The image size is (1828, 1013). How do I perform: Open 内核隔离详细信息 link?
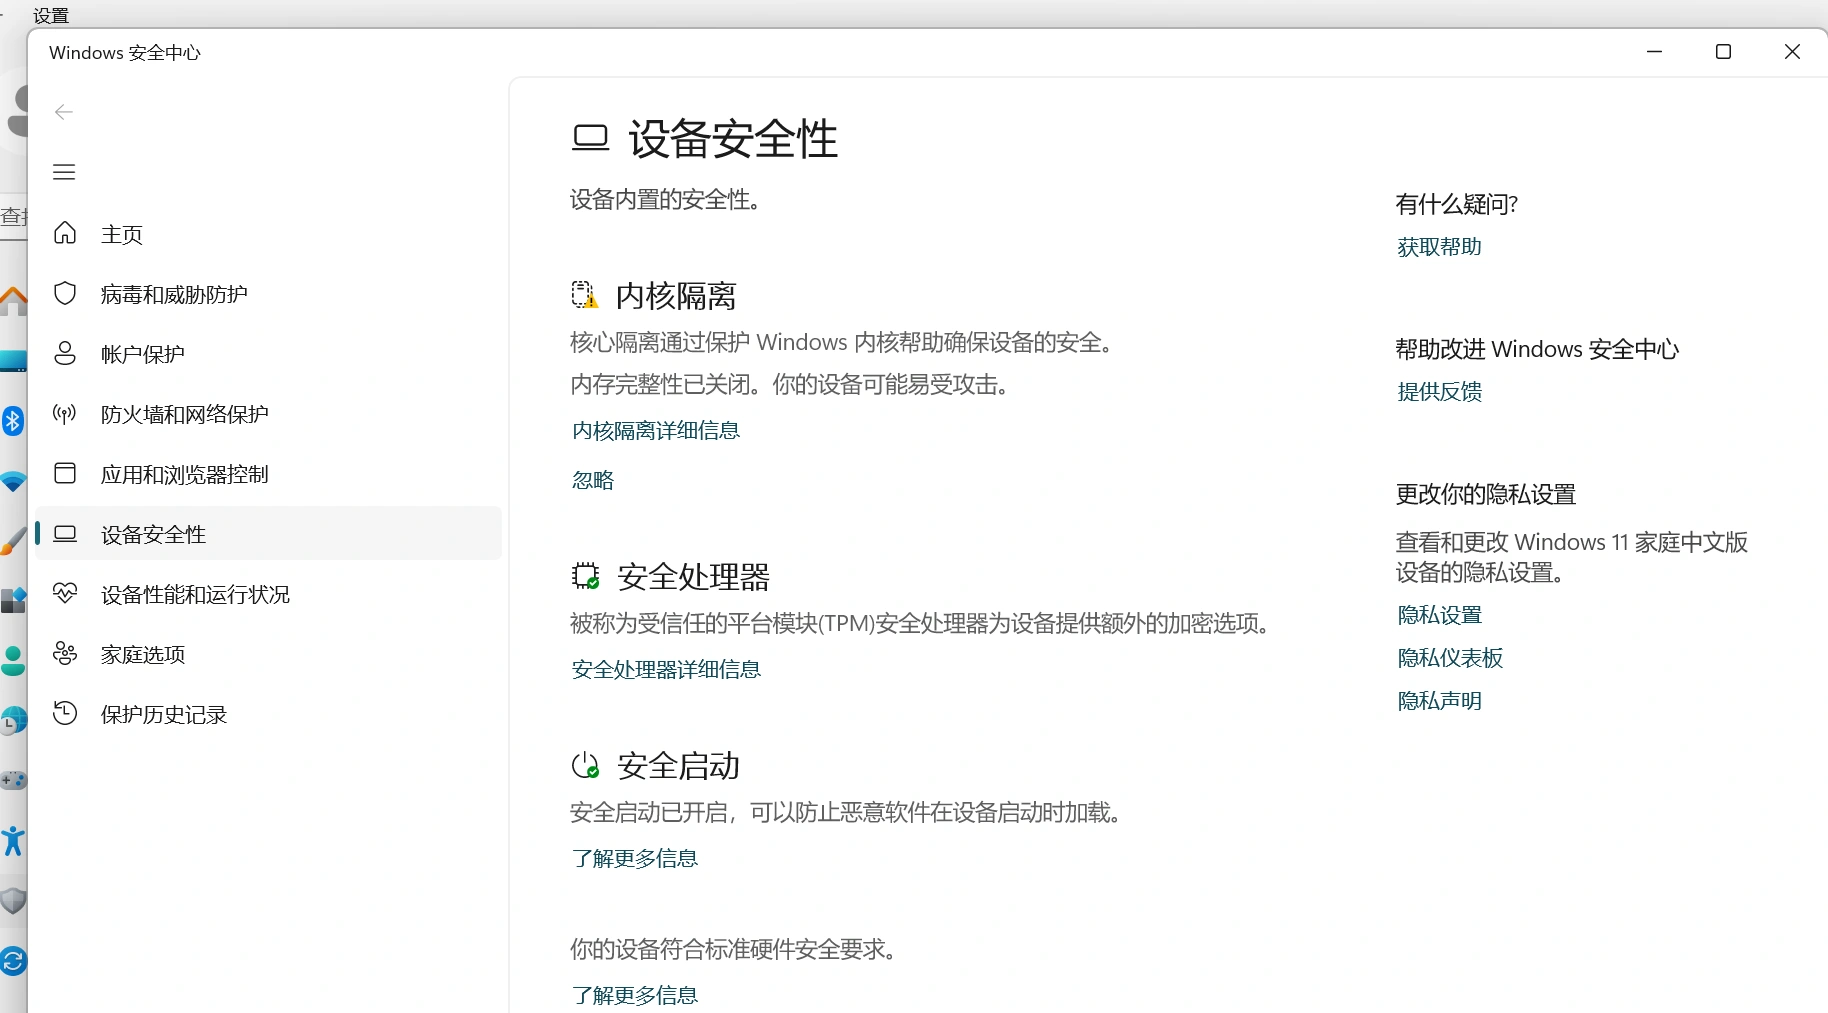click(654, 430)
